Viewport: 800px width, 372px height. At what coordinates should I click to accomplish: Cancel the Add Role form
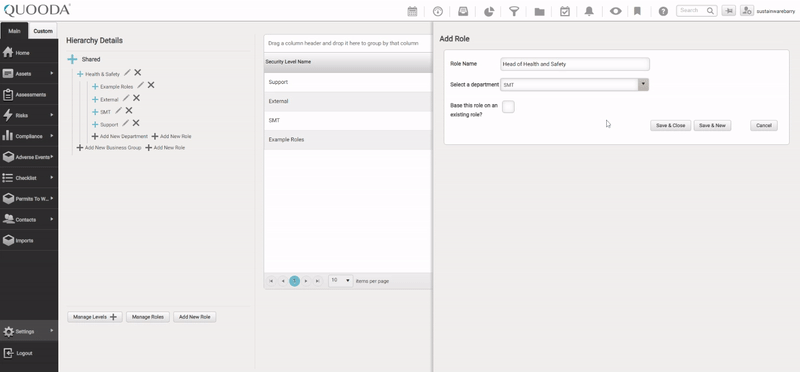(764, 126)
